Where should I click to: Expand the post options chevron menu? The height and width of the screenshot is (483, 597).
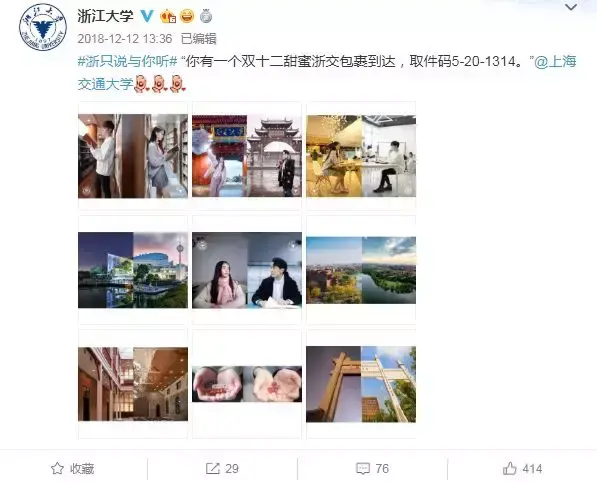[571, 7]
